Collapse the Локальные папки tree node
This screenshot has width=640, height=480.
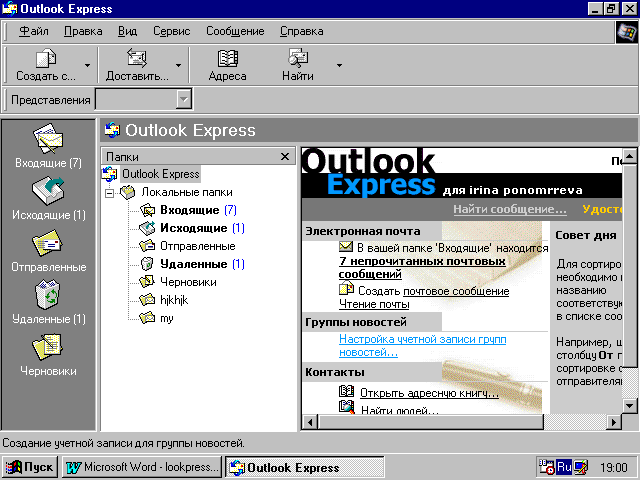click(109, 193)
